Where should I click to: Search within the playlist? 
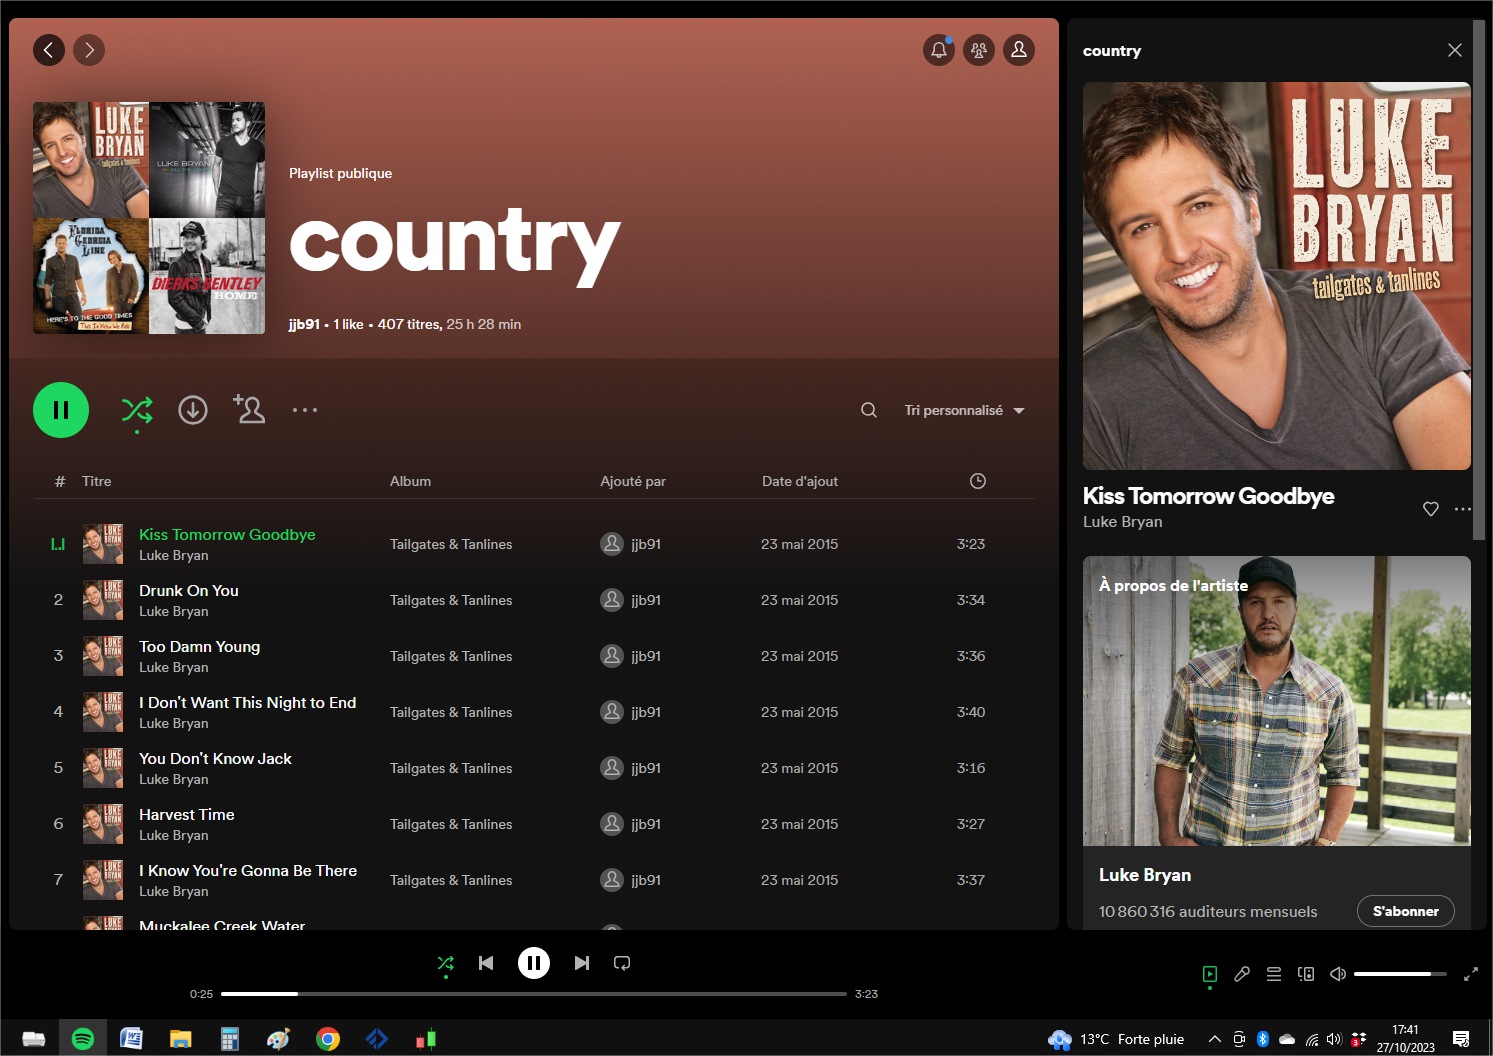click(x=869, y=410)
